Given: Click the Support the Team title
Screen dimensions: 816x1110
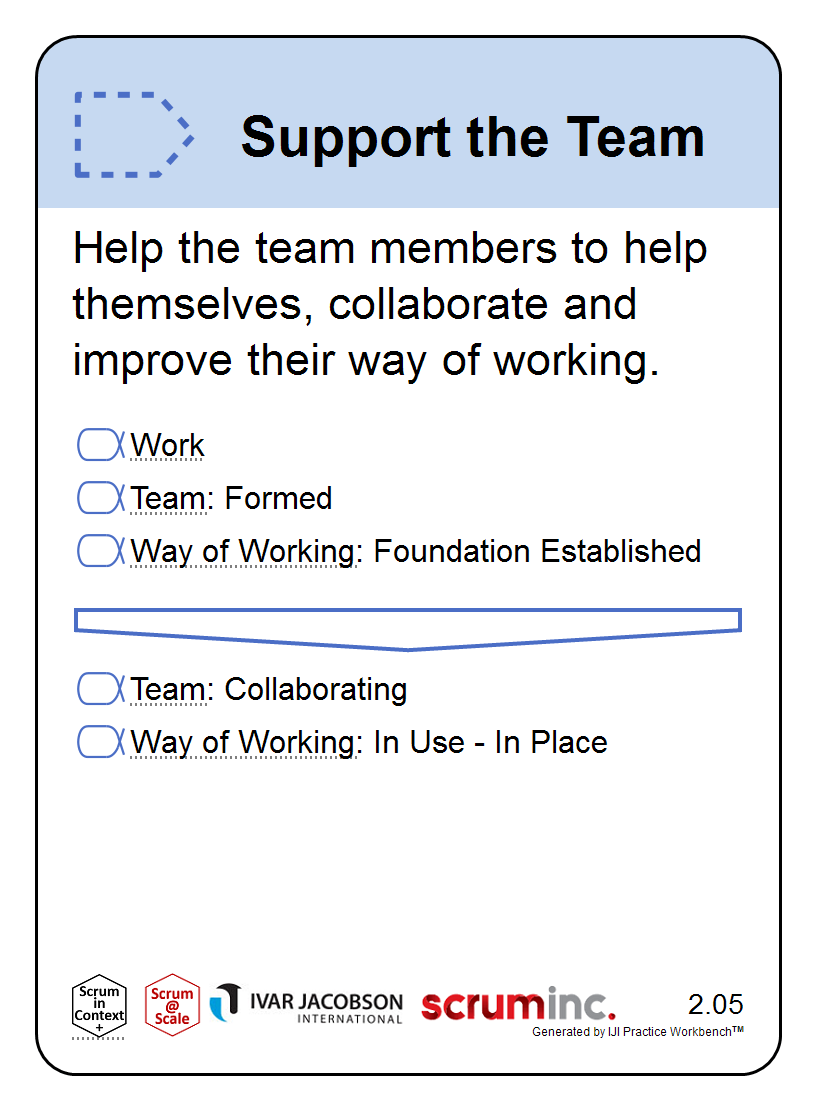Looking at the screenshot, I should coord(472,137).
